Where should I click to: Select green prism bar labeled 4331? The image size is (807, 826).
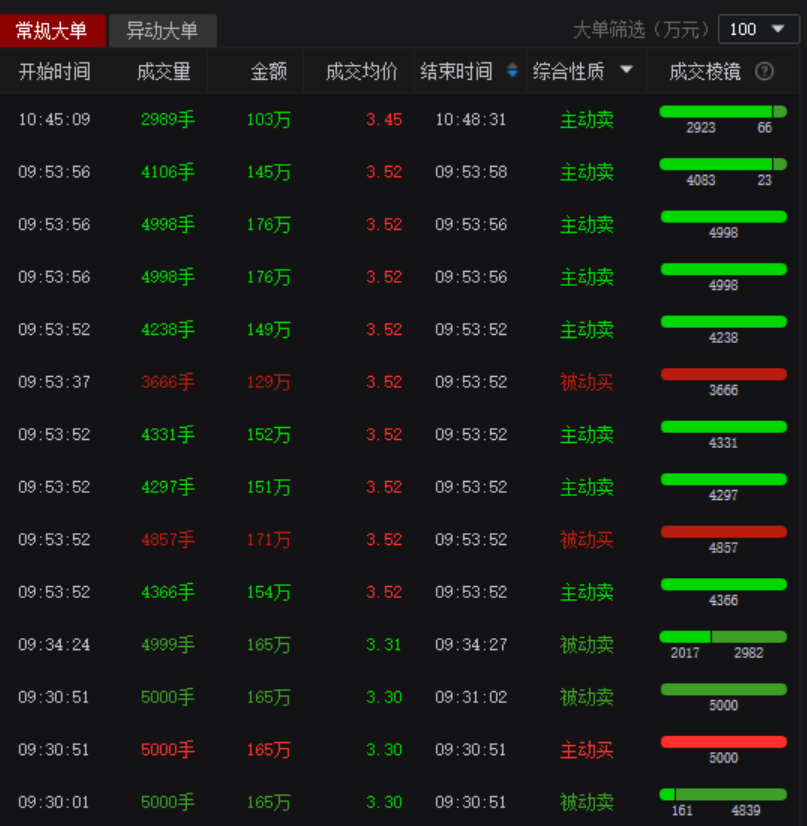click(723, 427)
